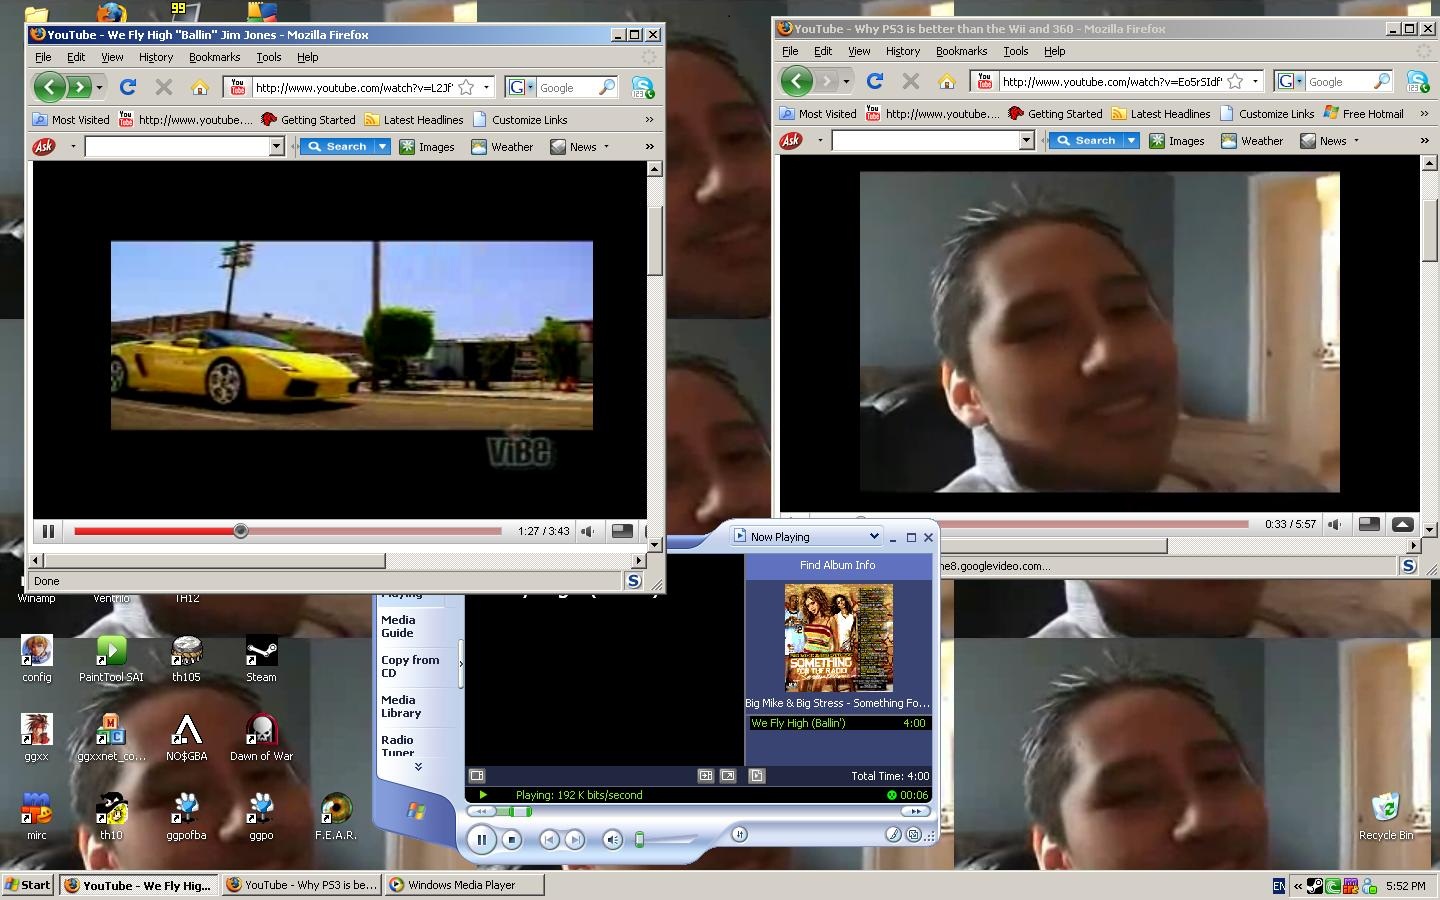
Task: Open the F.E.A.R. desktop icon
Action: click(336, 817)
